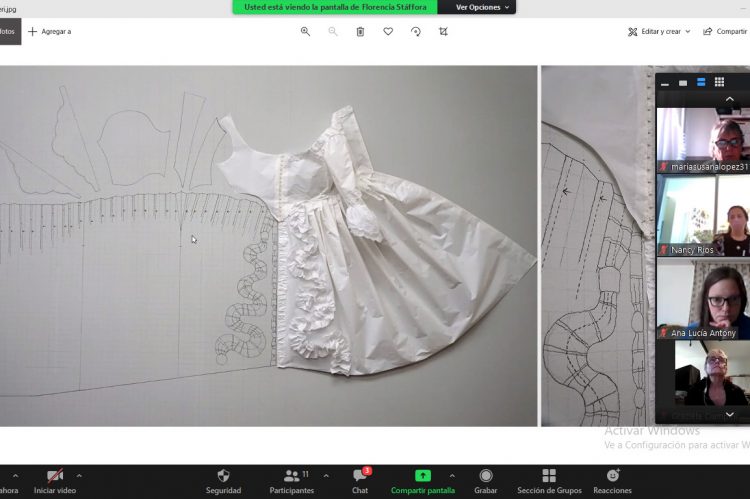
Task: Click Compartir pantalla button
Action: pyautogui.click(x=422, y=480)
